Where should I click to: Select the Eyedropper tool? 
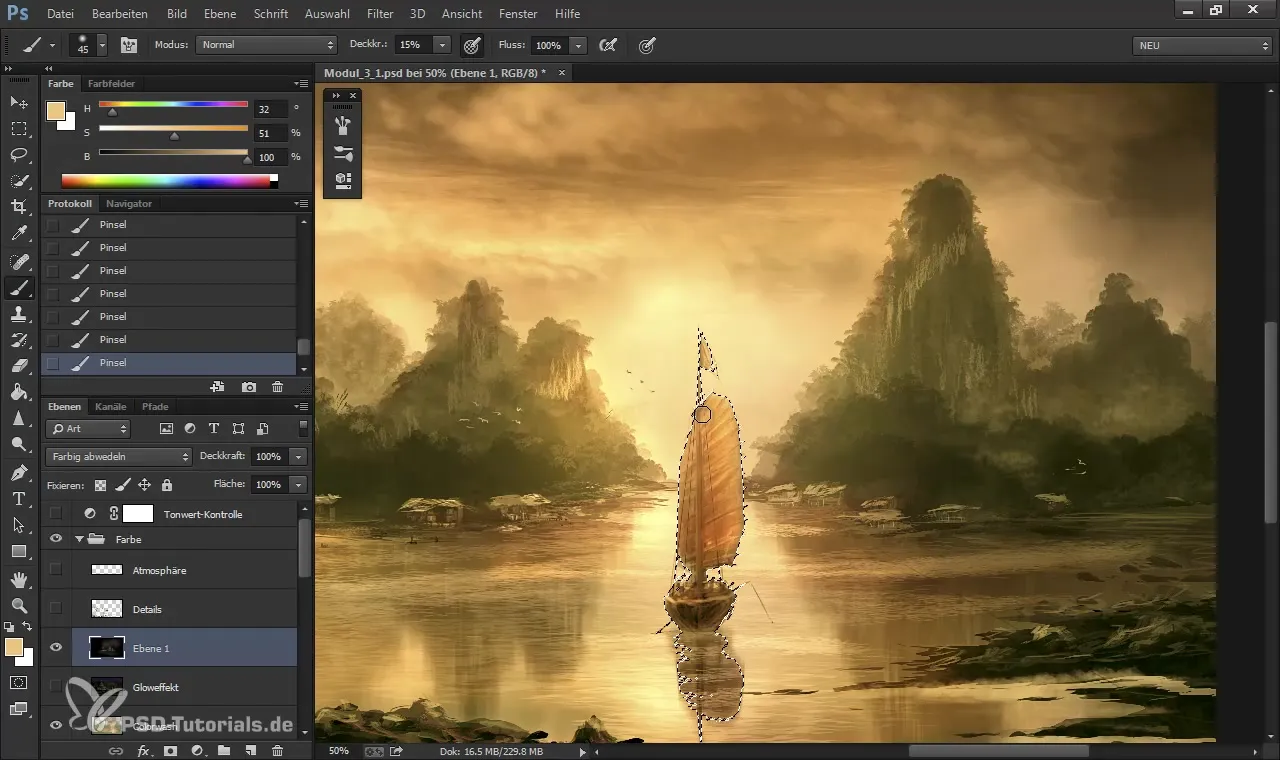pos(19,234)
